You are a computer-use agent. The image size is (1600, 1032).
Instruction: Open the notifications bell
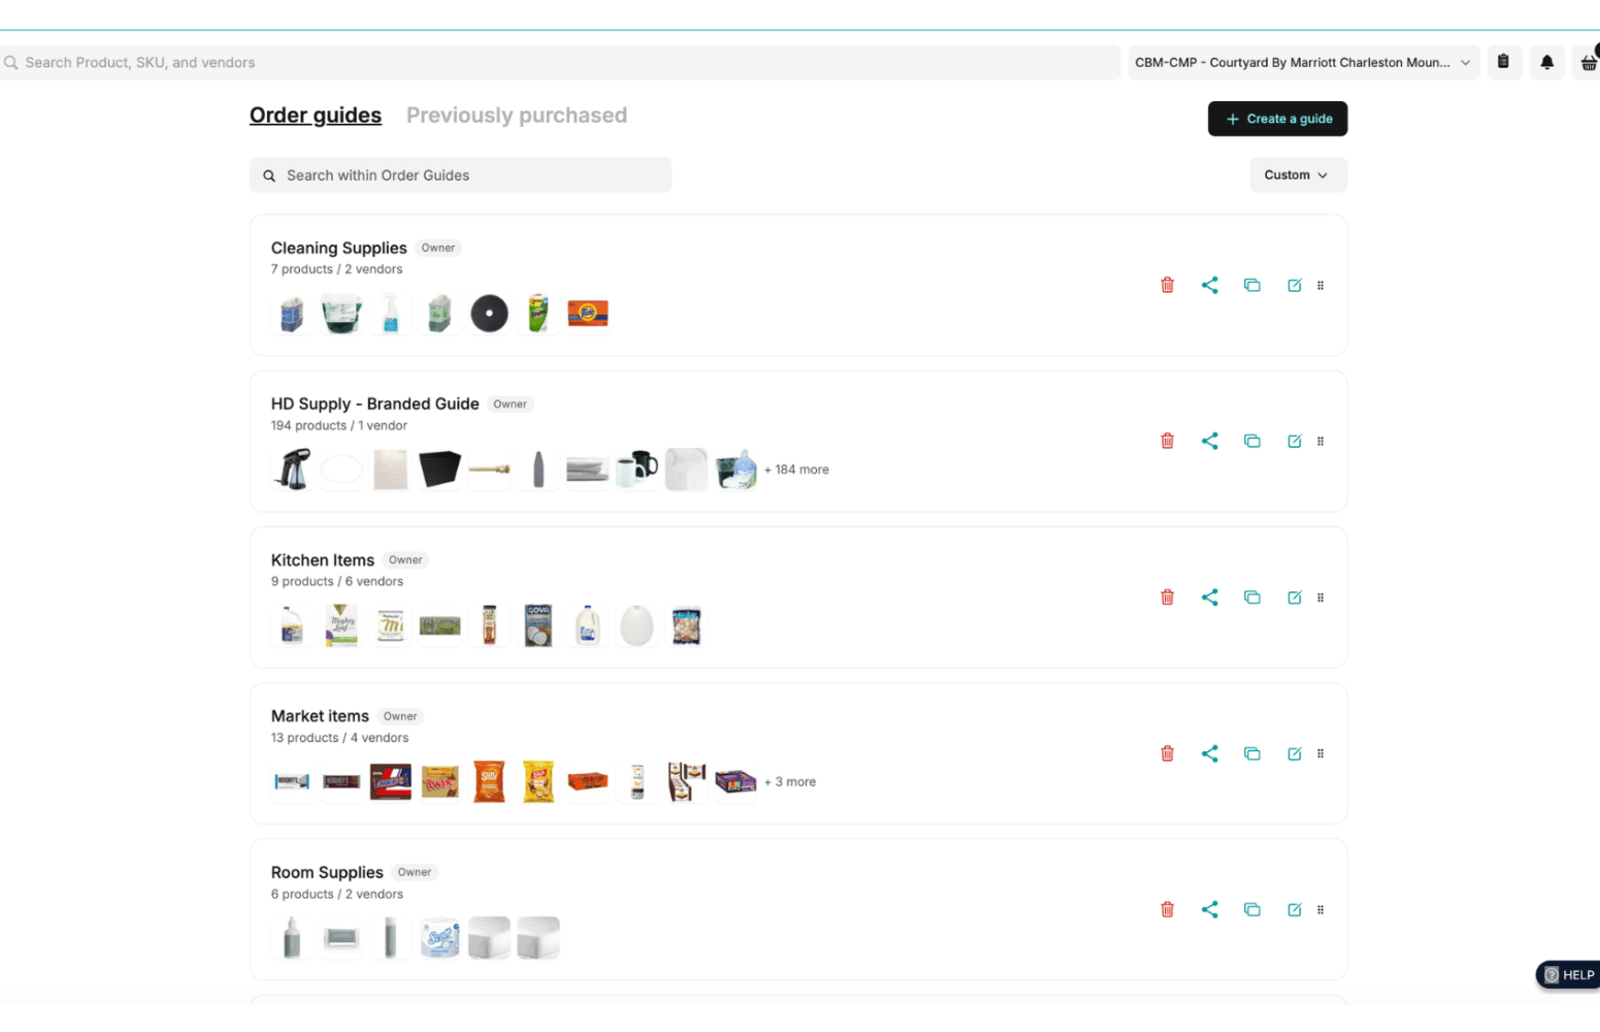(x=1546, y=62)
